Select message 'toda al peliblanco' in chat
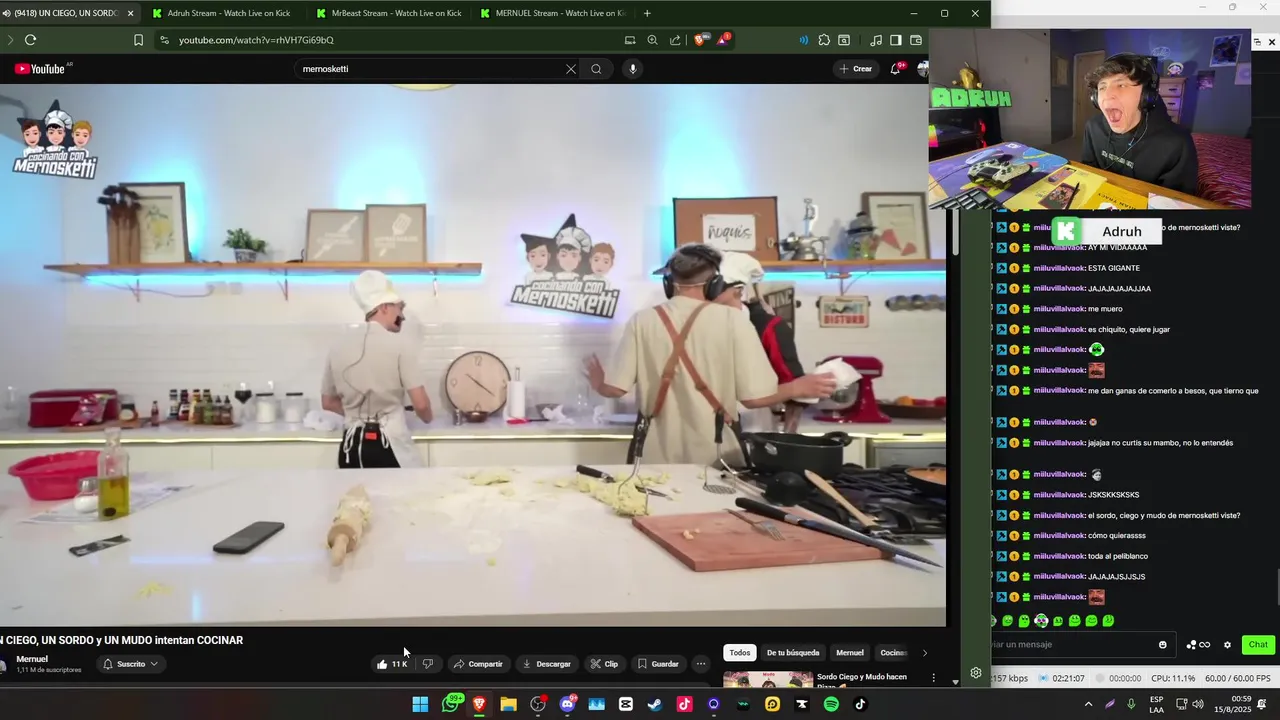Screen dimensions: 1280x720 pyautogui.click(x=1117, y=556)
